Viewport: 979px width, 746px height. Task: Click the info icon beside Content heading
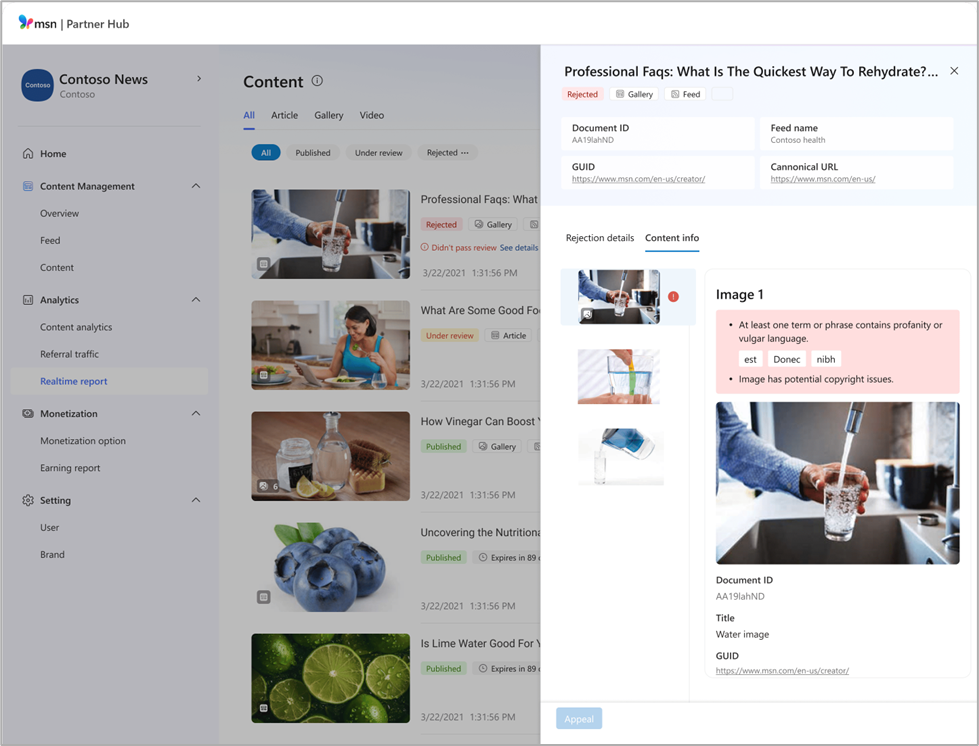coord(317,81)
